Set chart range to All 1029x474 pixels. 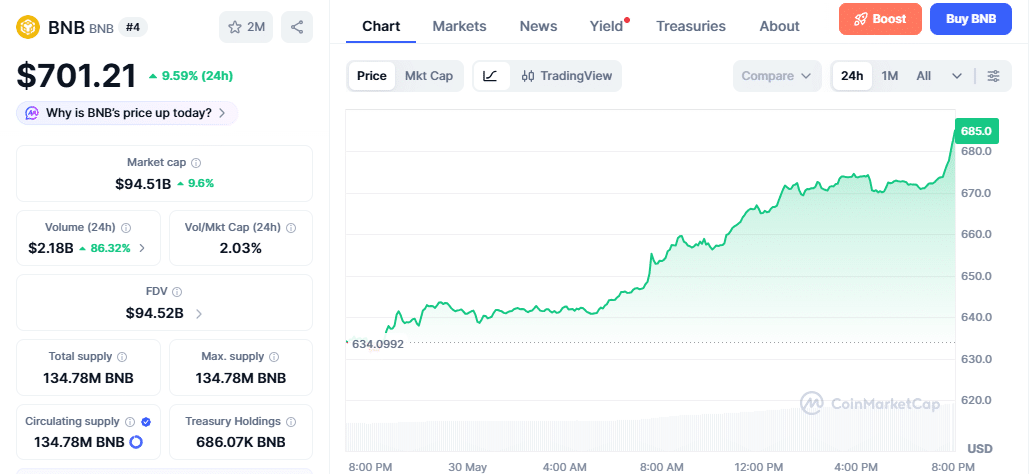coord(923,75)
